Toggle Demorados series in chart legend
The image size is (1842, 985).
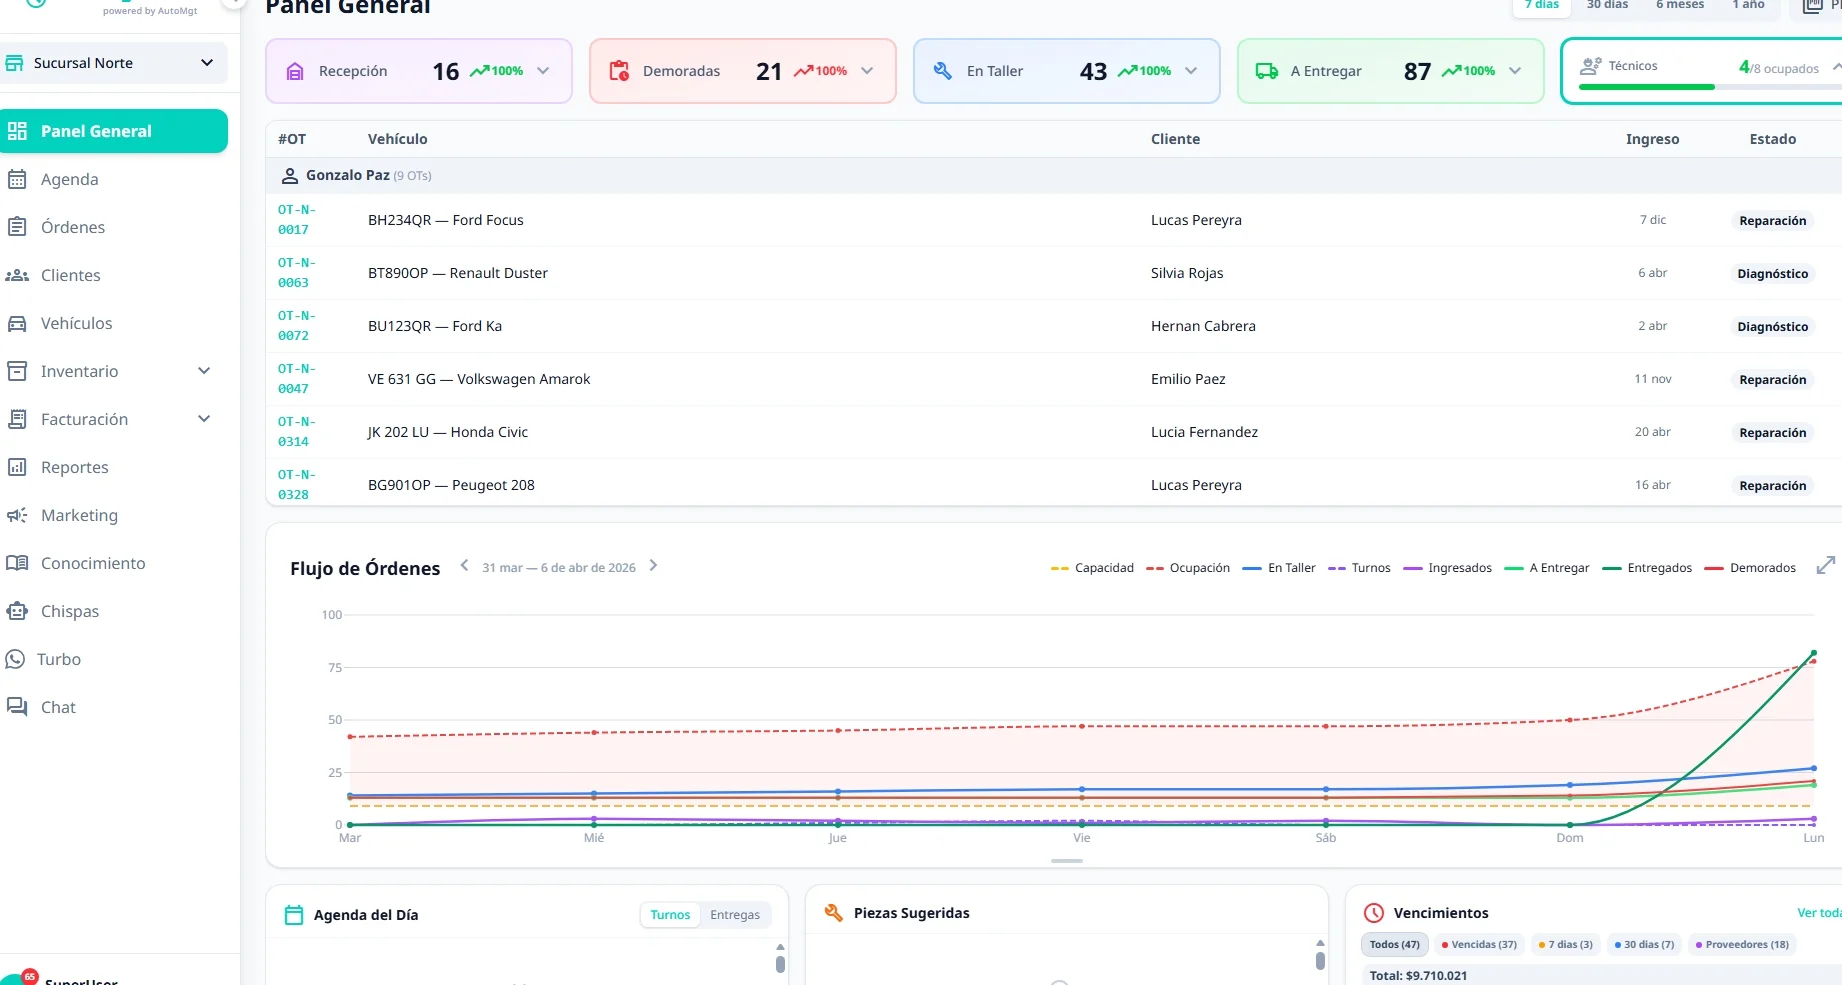click(1750, 568)
